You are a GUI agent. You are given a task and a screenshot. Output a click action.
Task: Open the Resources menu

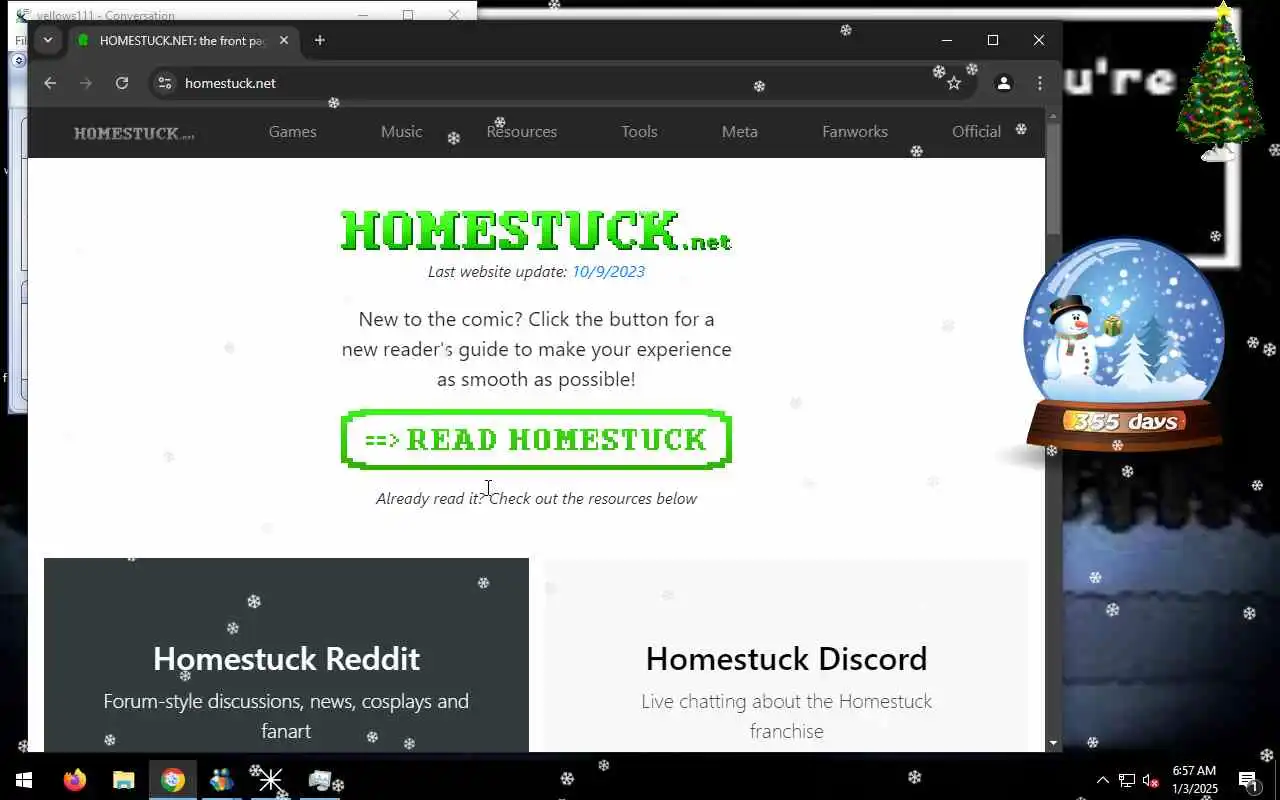tap(522, 132)
